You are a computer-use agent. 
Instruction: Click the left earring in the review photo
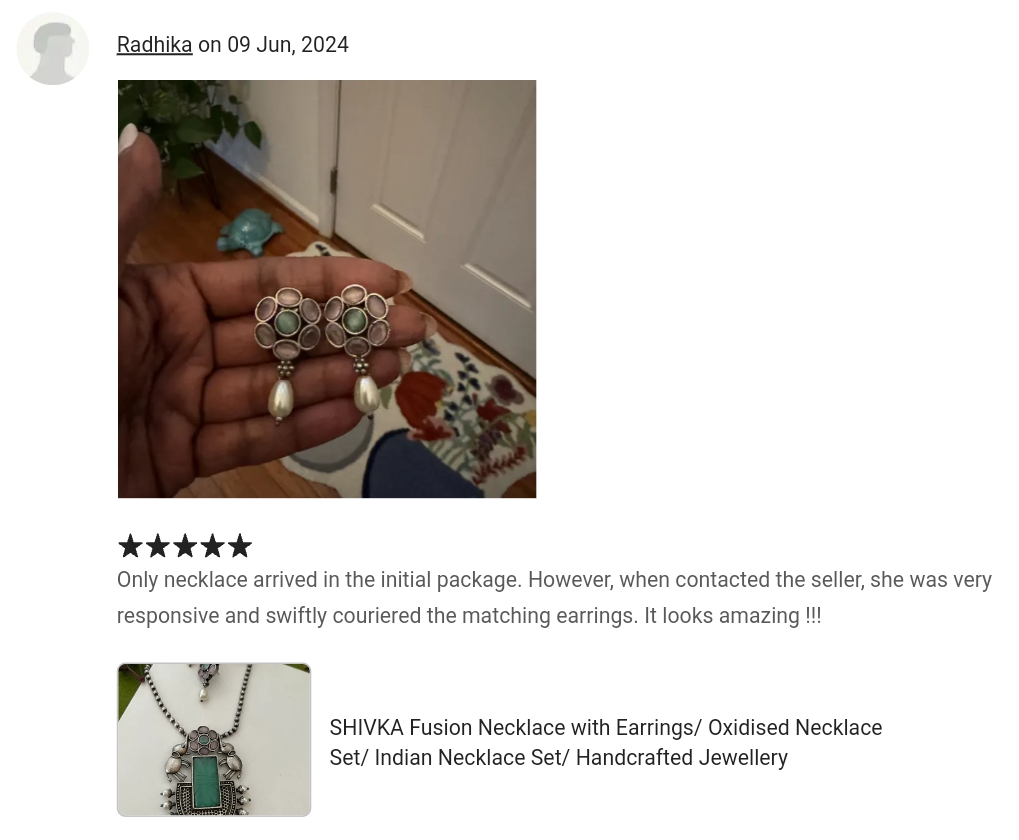click(286, 353)
